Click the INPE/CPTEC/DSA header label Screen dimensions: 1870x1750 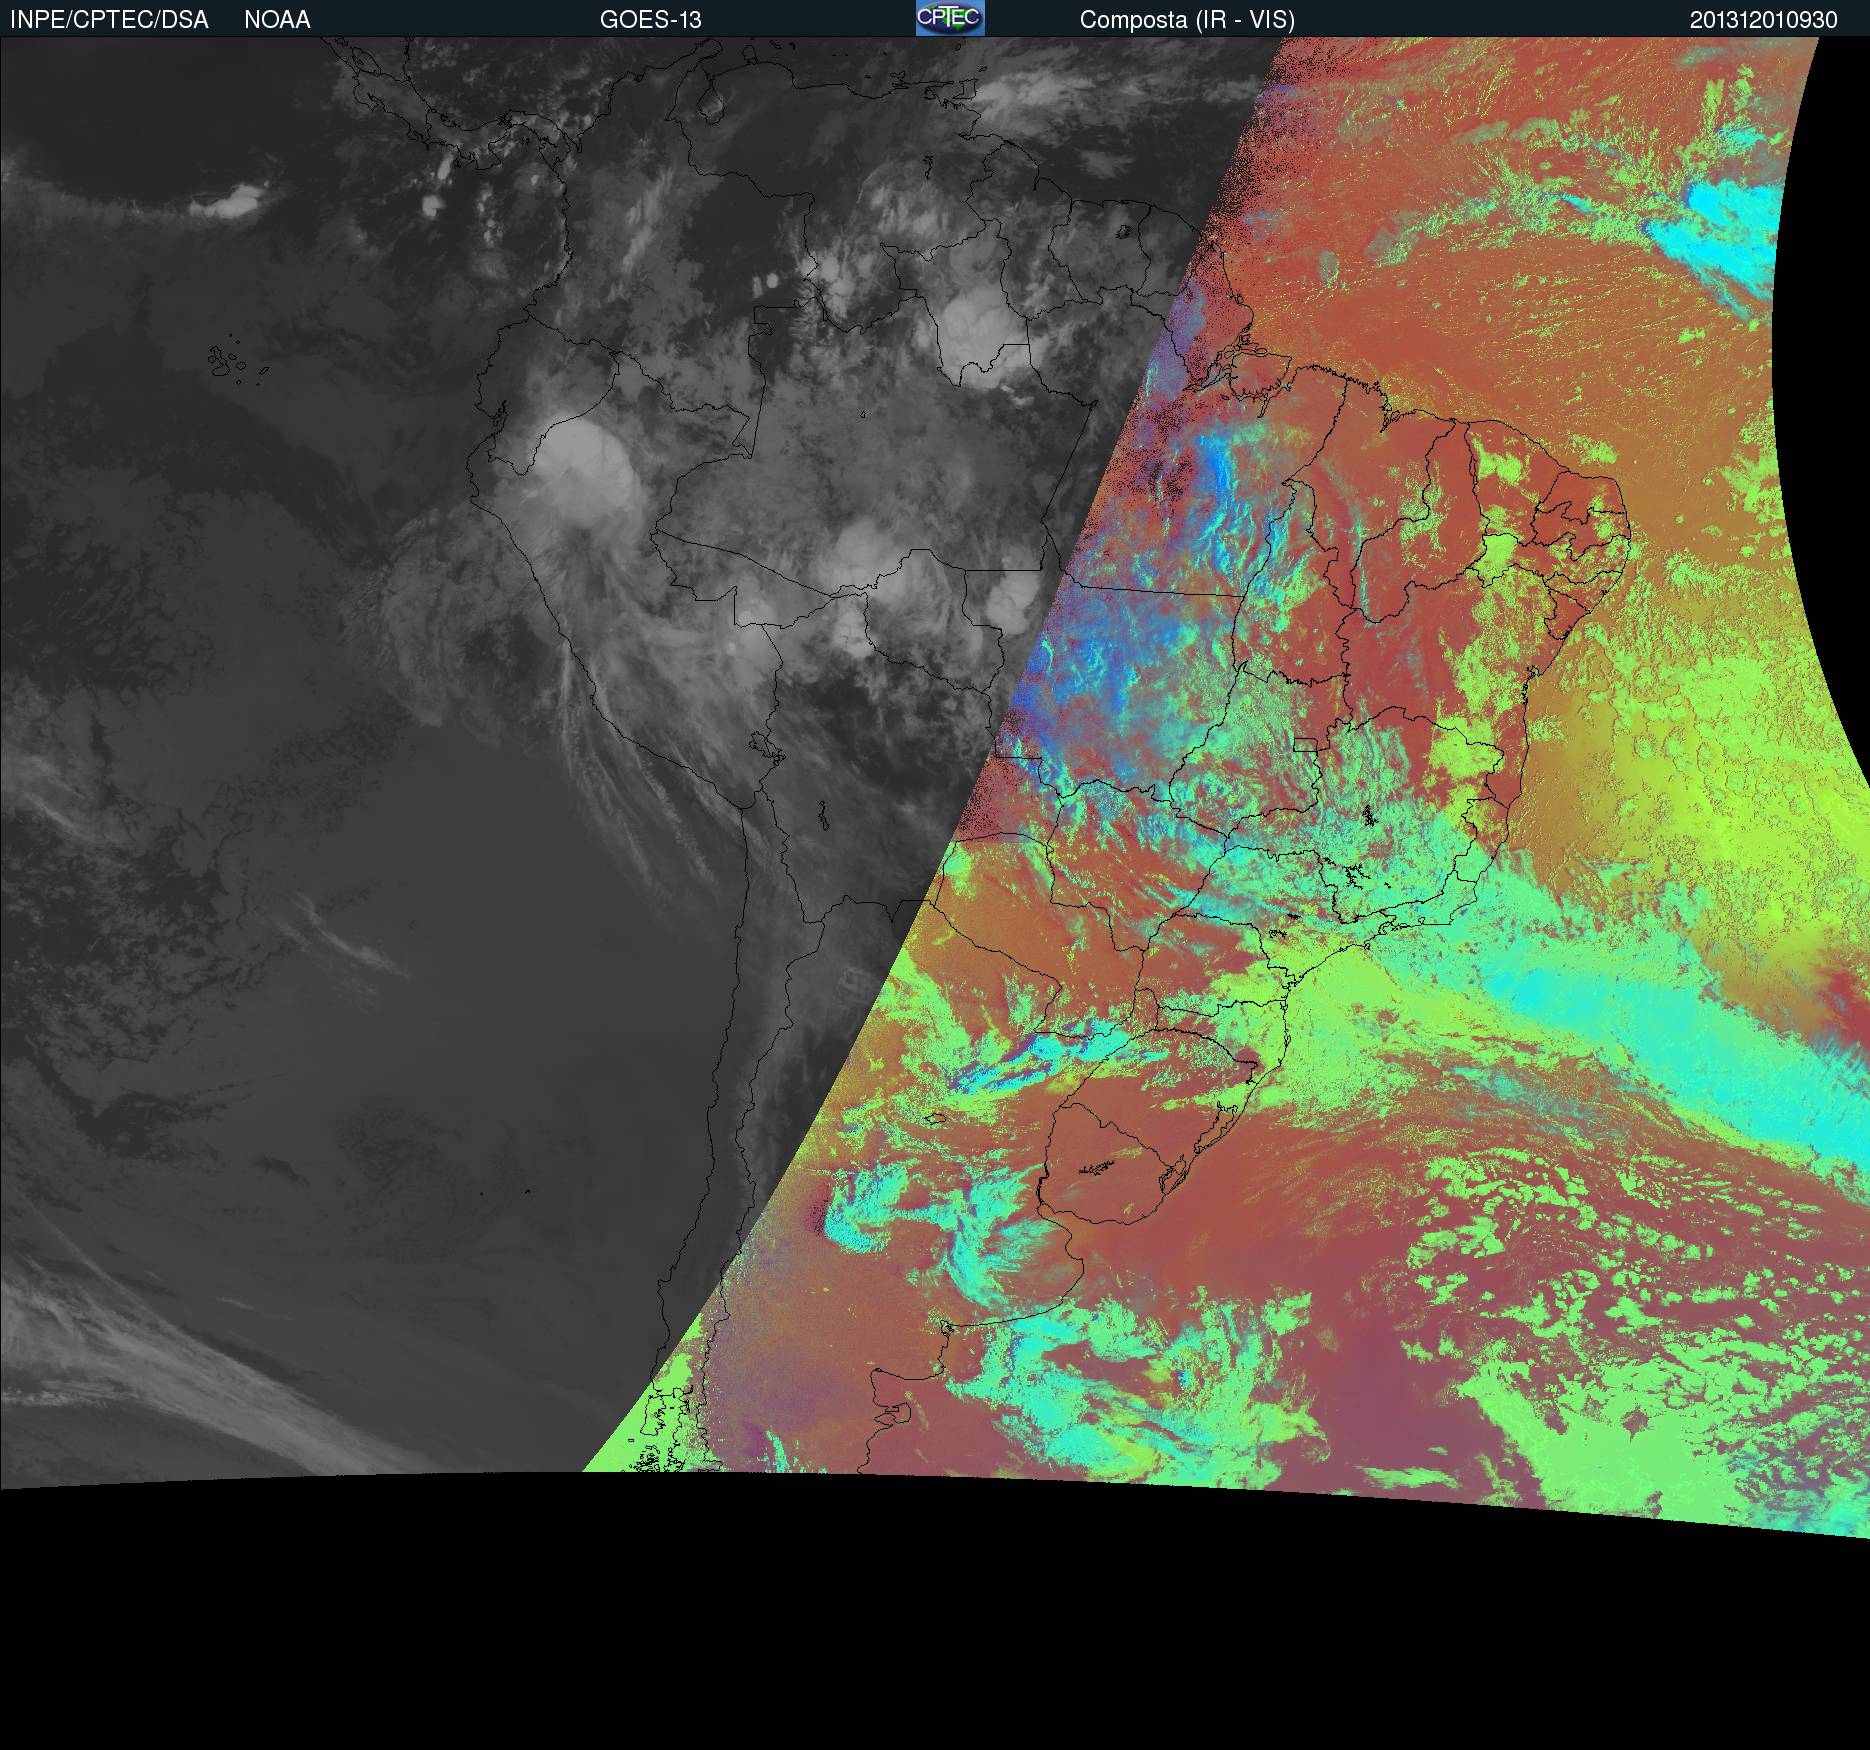click(x=109, y=20)
